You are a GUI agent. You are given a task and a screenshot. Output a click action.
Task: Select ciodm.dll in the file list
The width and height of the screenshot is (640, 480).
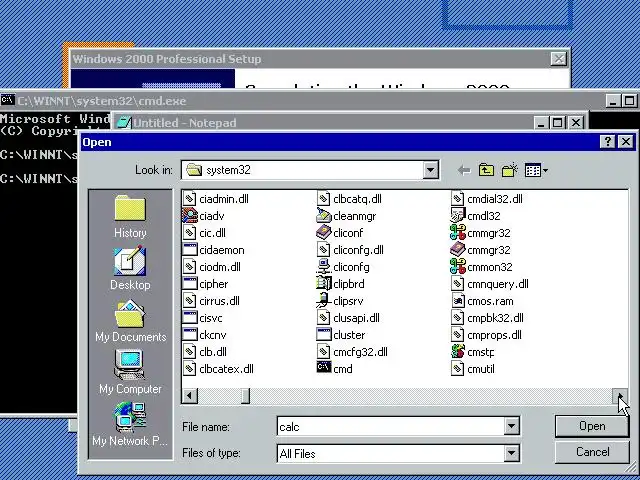pos(211,267)
